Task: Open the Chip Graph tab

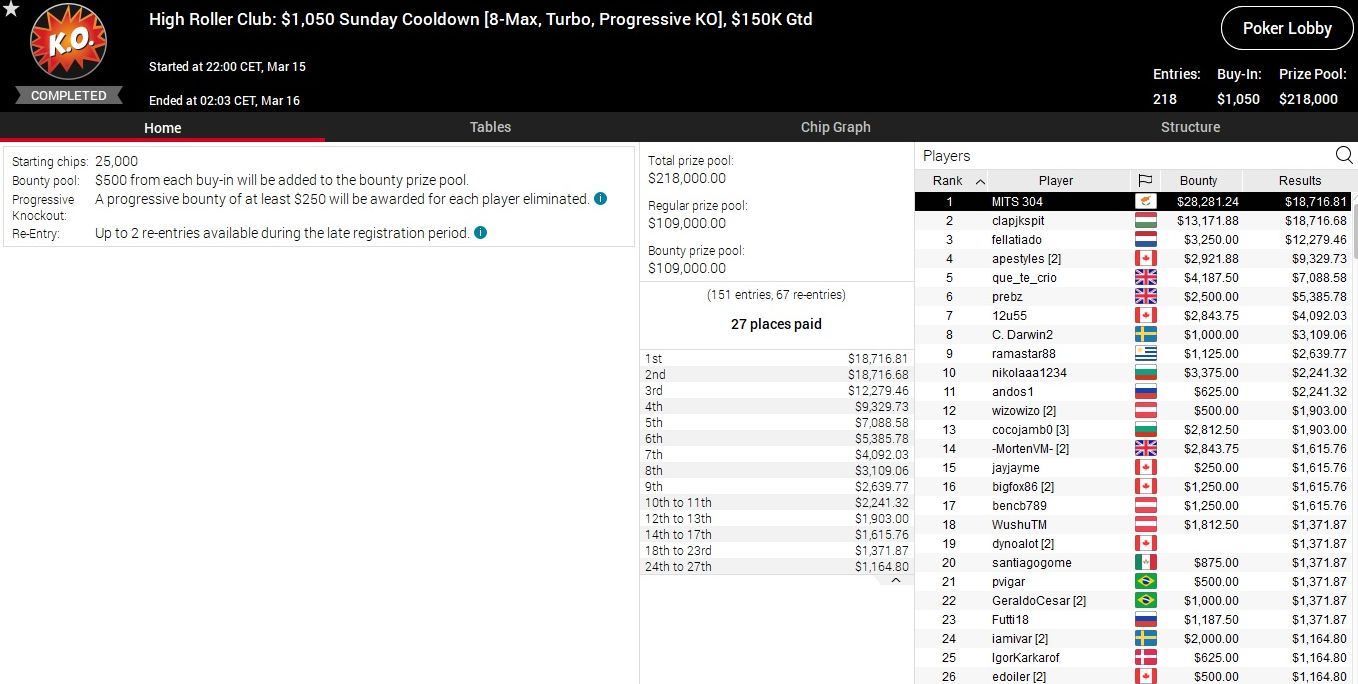Action: pyautogui.click(x=835, y=127)
